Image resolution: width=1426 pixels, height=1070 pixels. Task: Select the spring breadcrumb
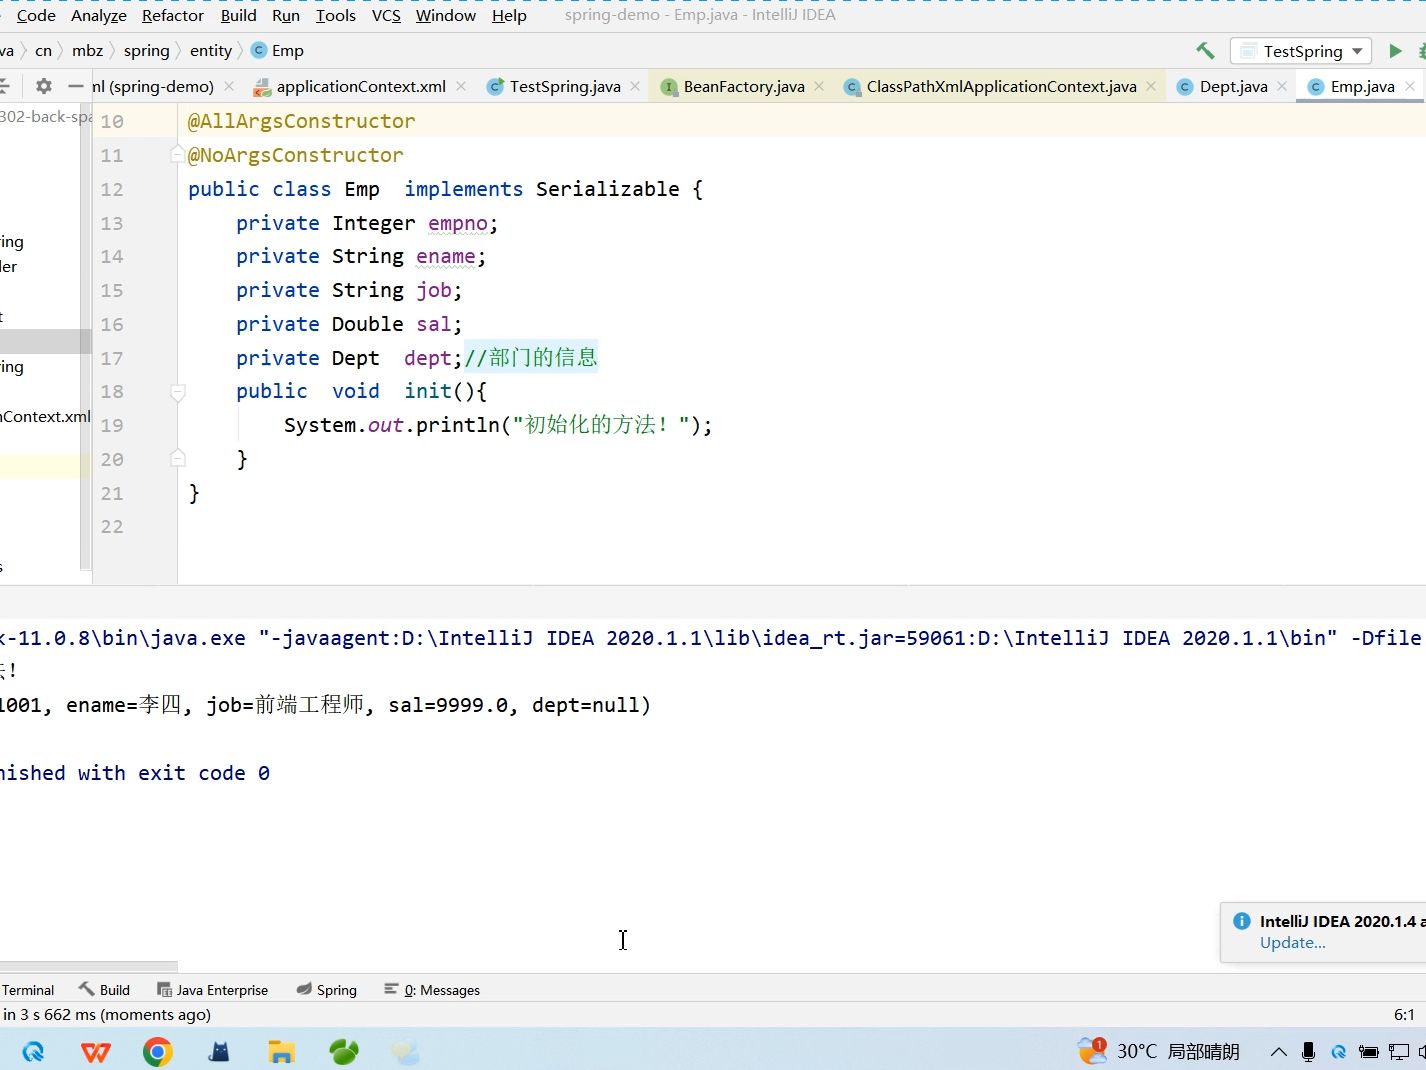click(147, 50)
